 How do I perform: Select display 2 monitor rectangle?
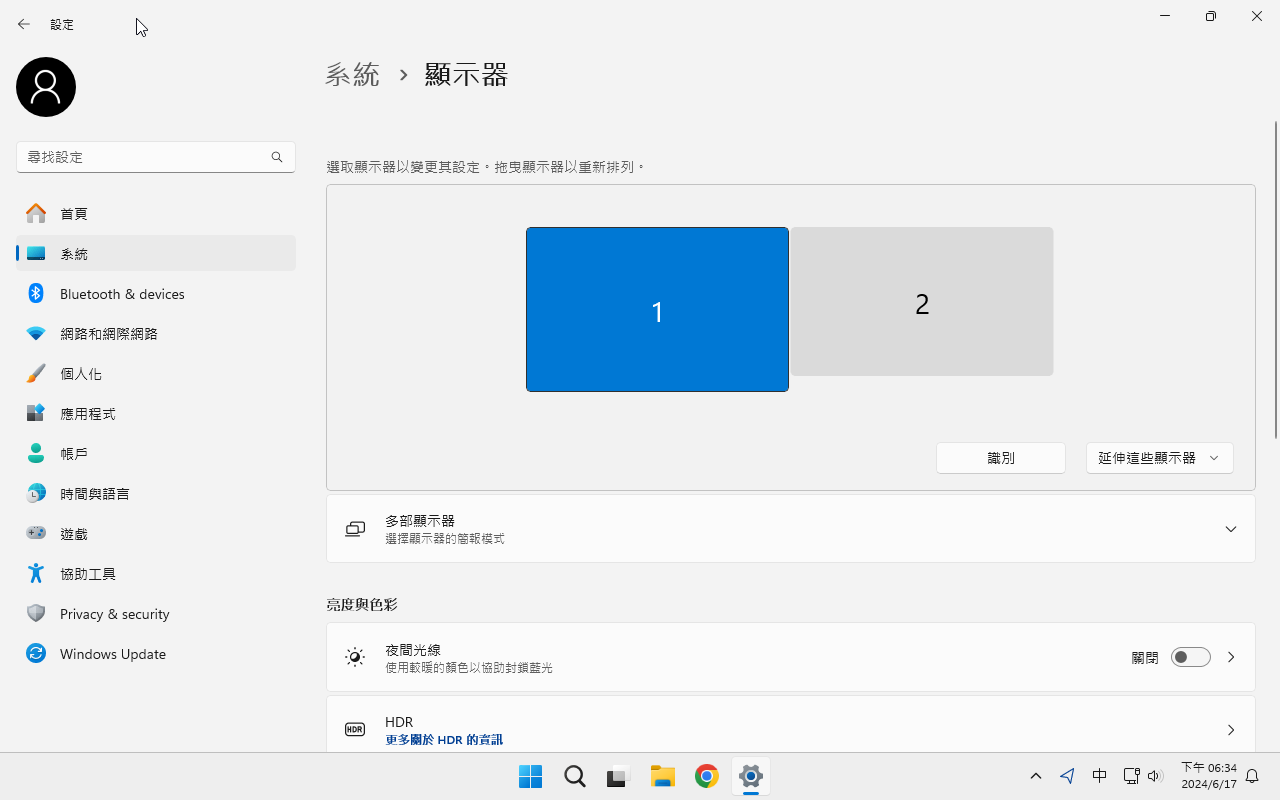click(922, 302)
